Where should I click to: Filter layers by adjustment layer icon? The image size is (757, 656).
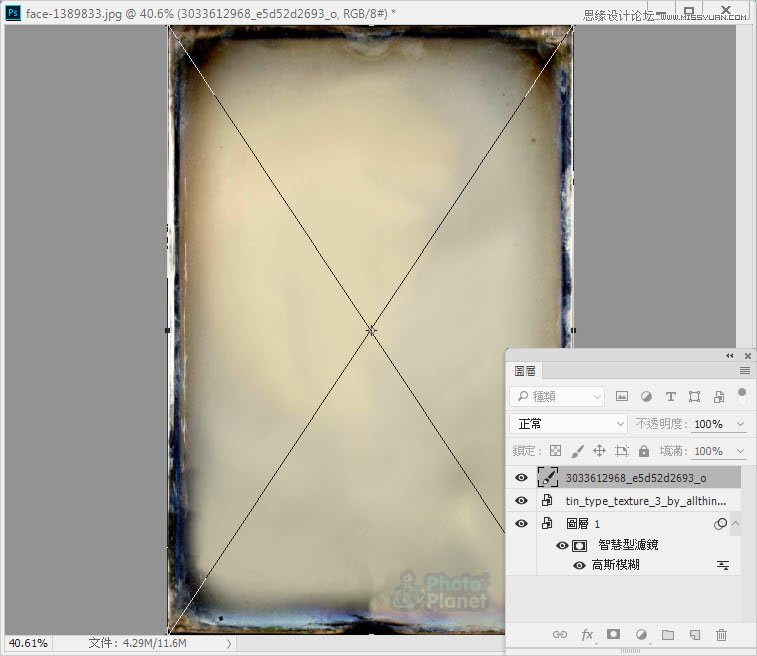point(646,396)
